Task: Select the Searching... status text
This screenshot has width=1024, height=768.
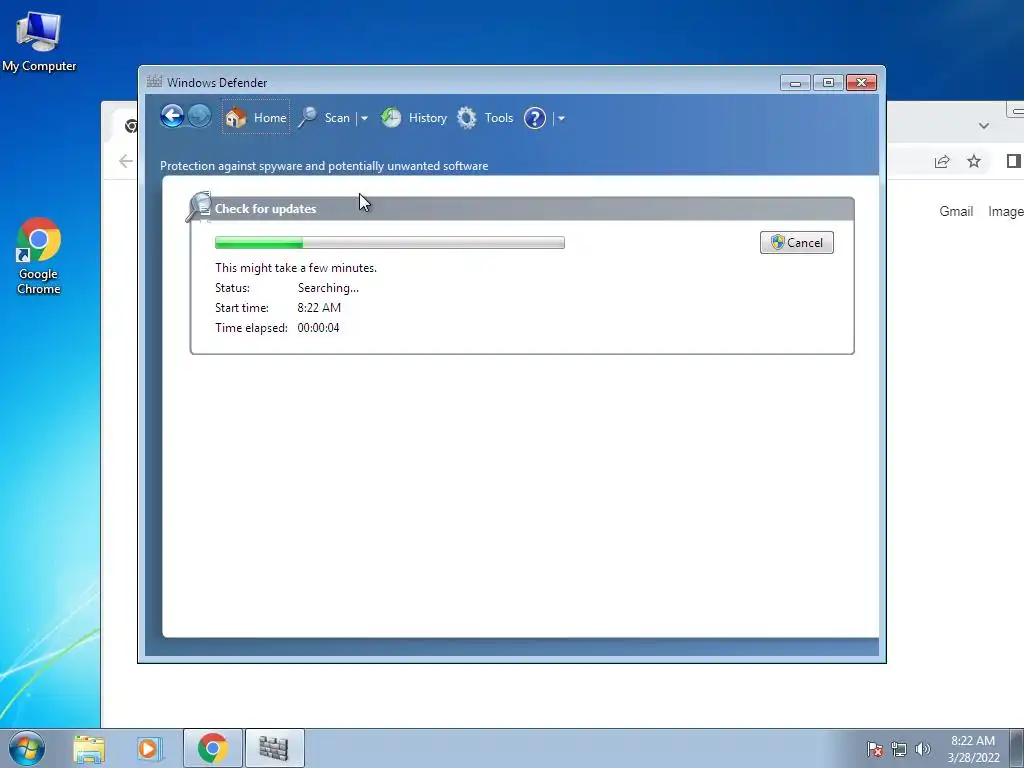Action: [328, 288]
